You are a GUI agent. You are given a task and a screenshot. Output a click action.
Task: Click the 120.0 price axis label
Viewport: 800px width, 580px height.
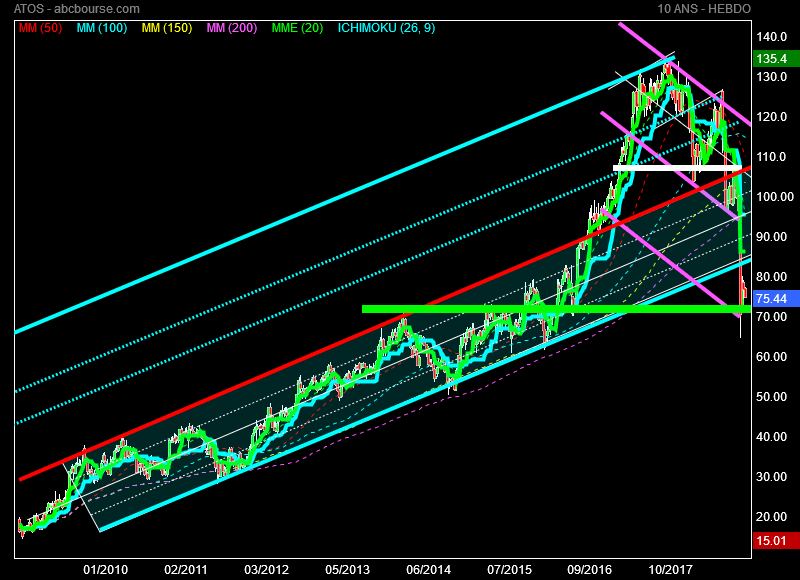pos(771,117)
